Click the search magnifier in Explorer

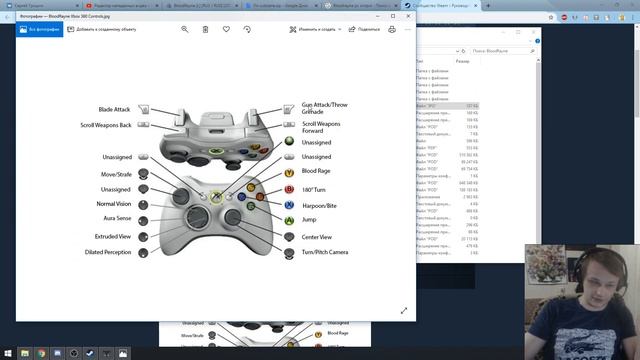click(x=532, y=51)
